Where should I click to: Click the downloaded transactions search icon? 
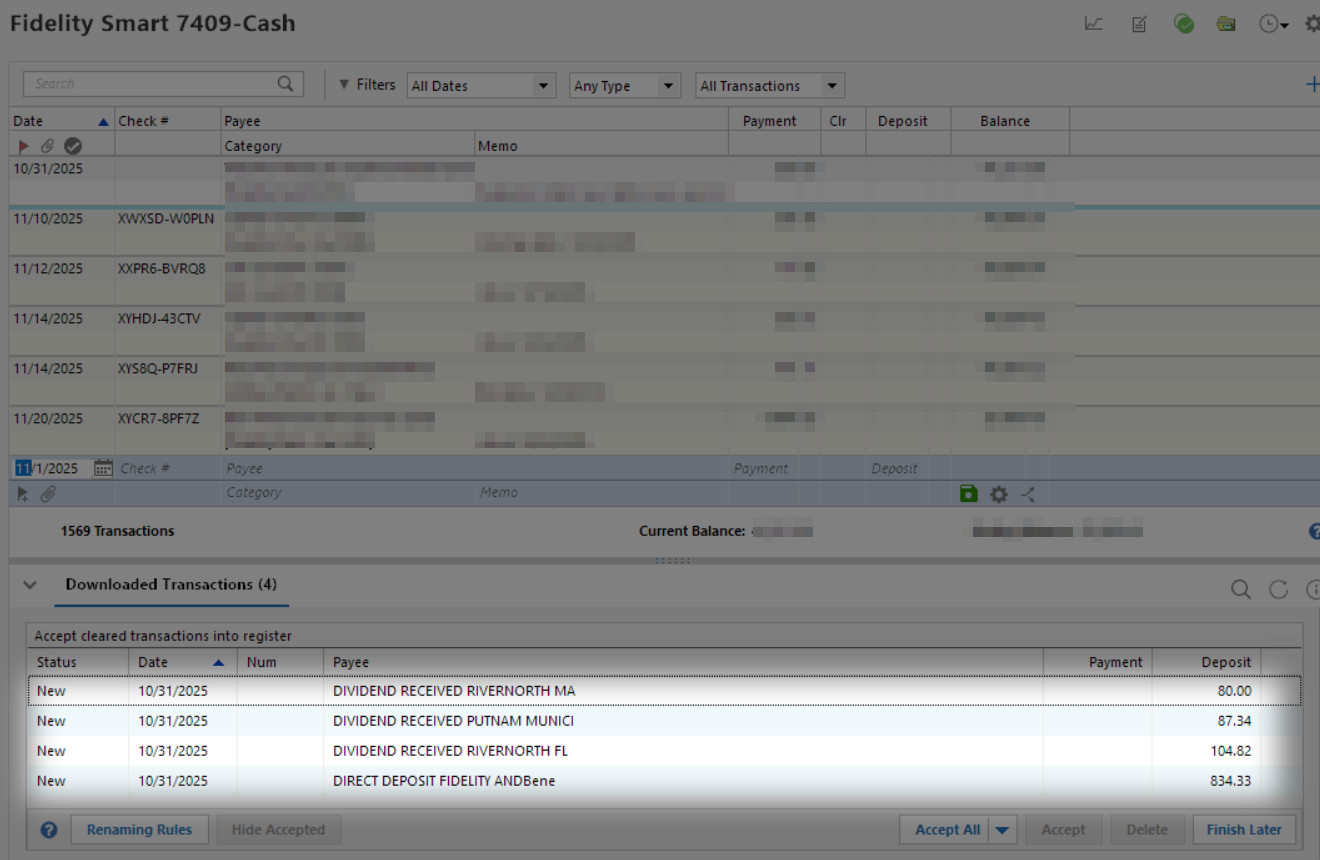tap(1241, 589)
